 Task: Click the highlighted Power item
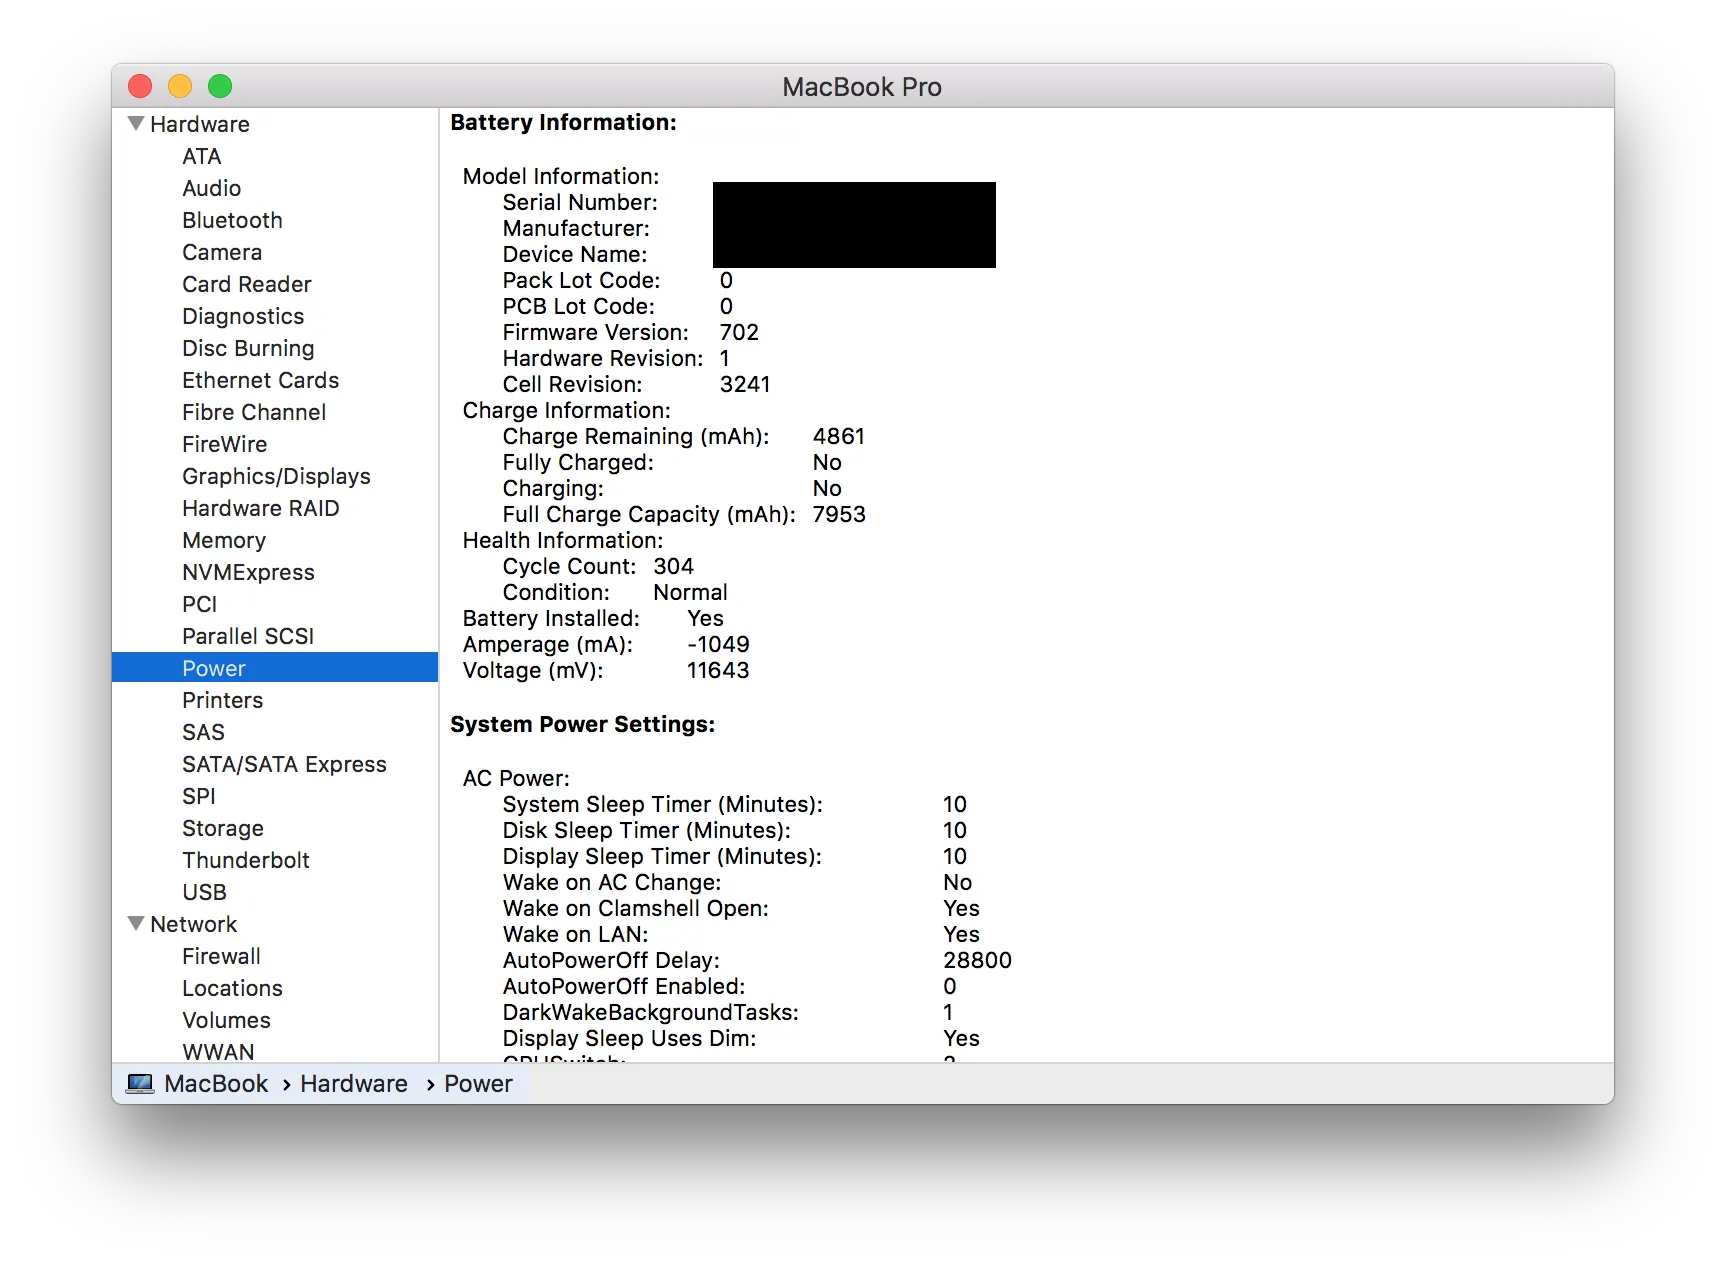pos(275,667)
